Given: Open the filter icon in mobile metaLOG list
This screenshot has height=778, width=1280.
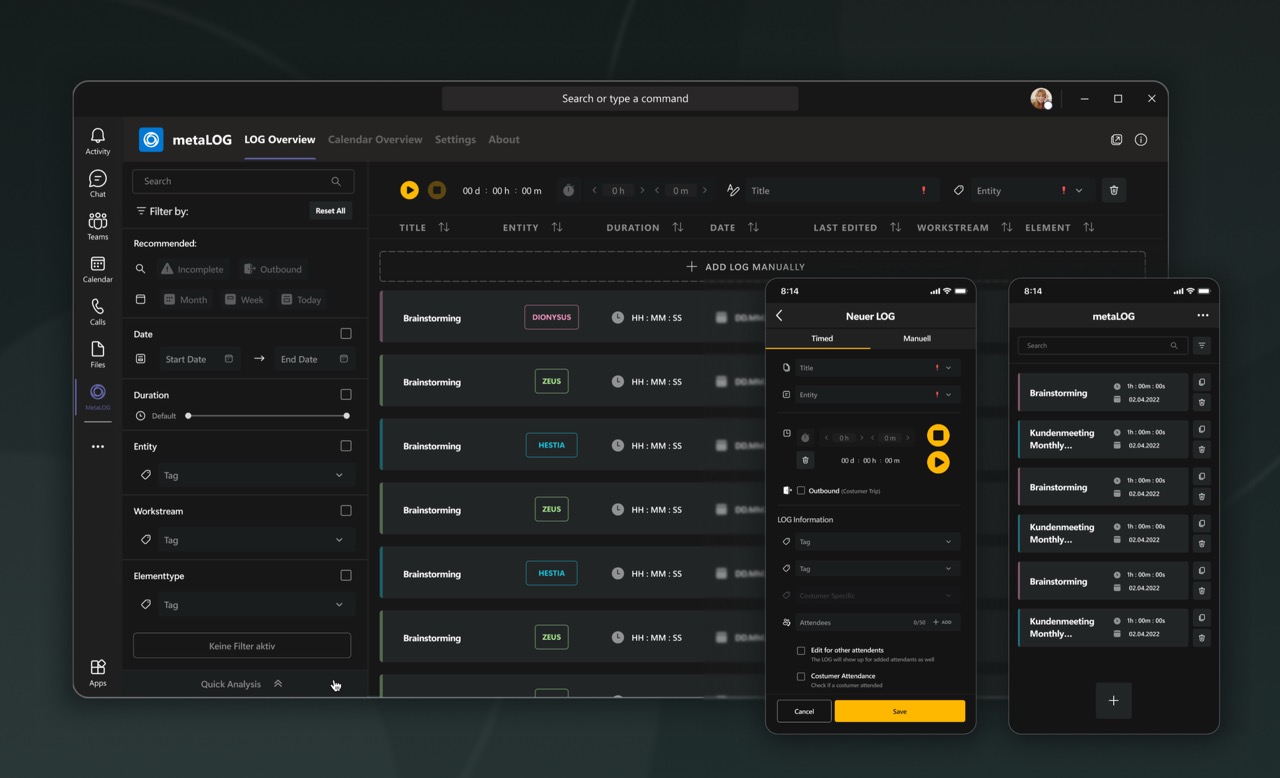Looking at the screenshot, I should click(1201, 346).
